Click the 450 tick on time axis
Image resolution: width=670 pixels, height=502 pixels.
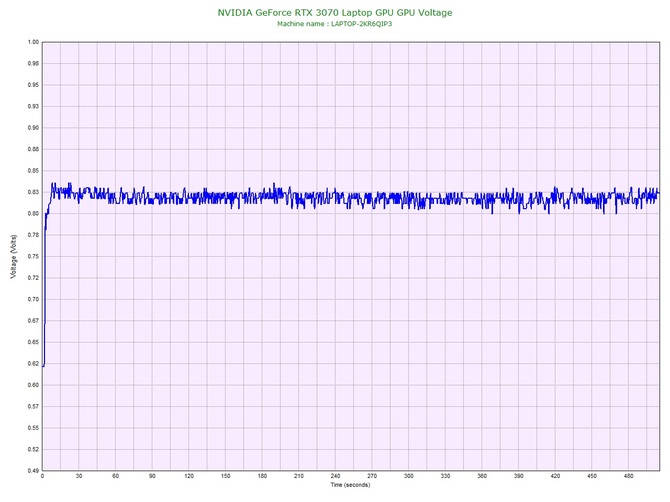592,476
